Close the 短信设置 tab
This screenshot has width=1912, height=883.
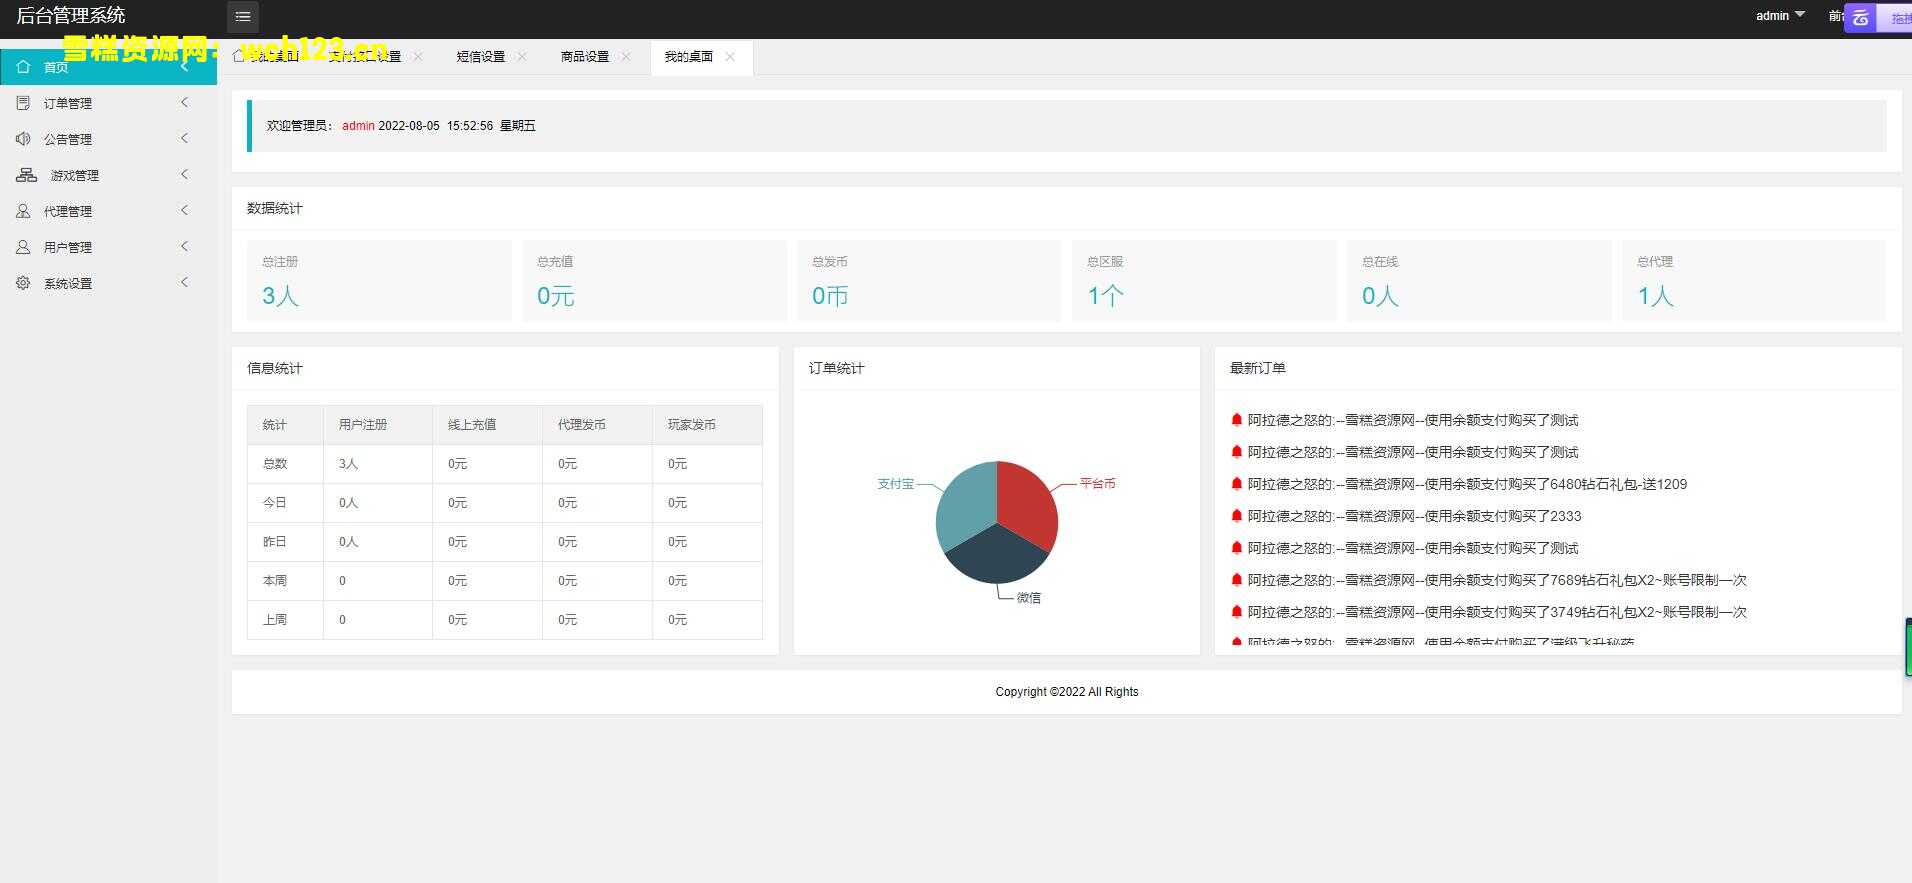click(x=522, y=57)
